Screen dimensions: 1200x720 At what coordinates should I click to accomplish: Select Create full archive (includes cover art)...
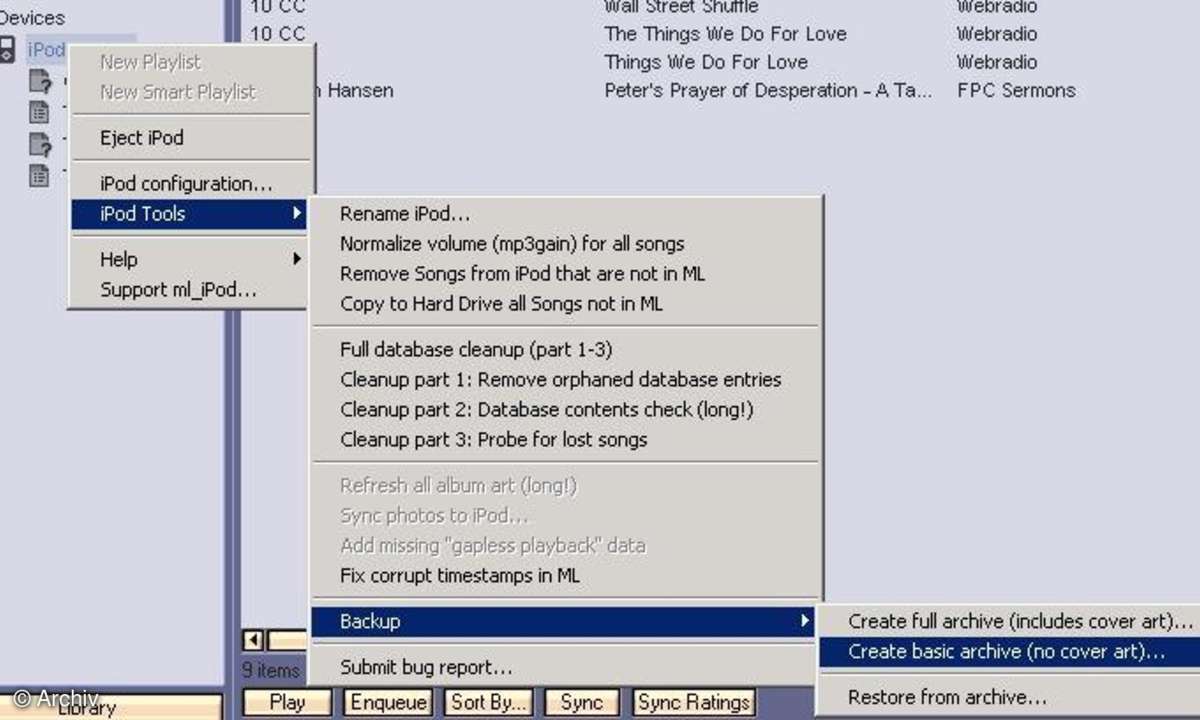point(1021,622)
